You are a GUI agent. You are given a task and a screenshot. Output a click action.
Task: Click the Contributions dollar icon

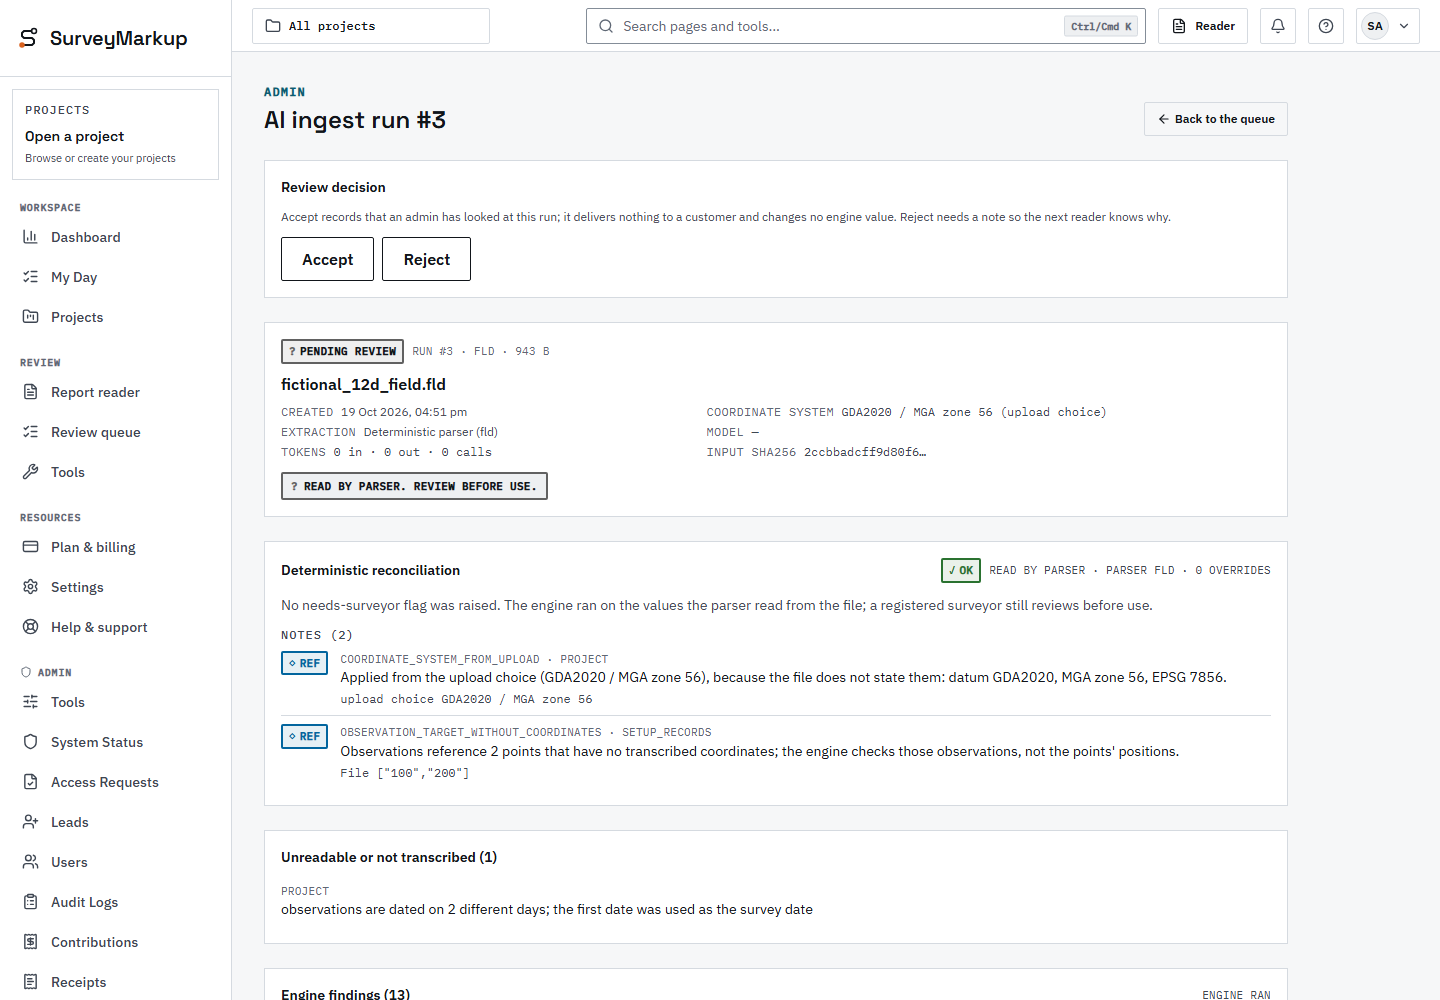tap(31, 942)
